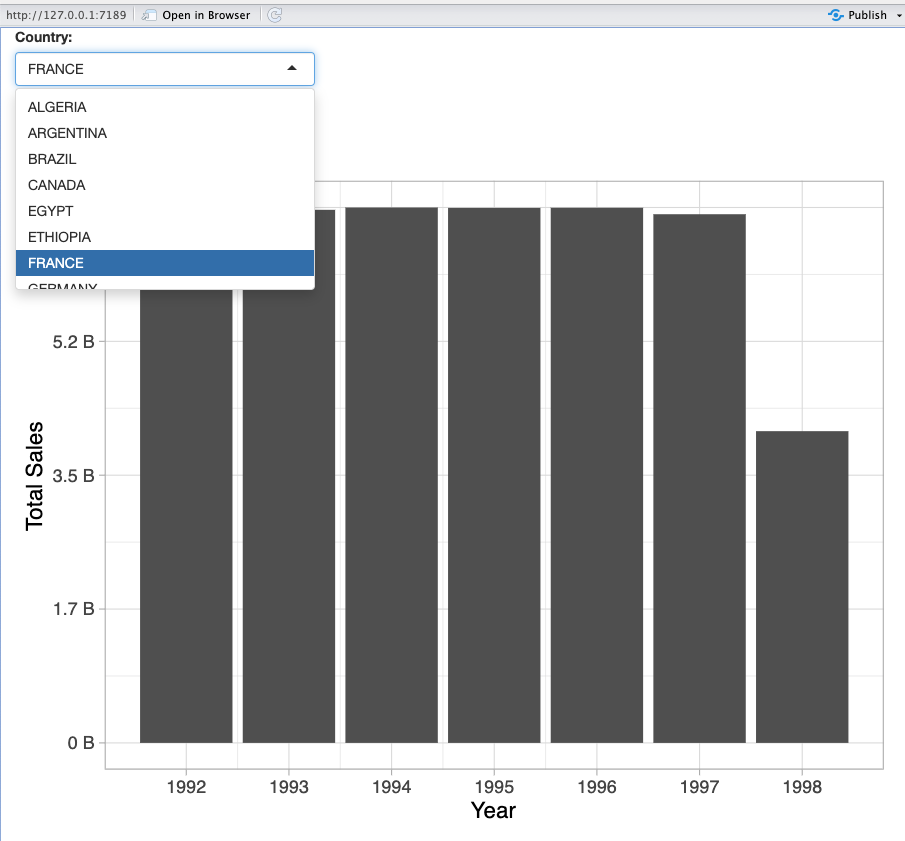Select the partially visible GERMANY option
The height and width of the screenshot is (841, 905).
pos(63,286)
